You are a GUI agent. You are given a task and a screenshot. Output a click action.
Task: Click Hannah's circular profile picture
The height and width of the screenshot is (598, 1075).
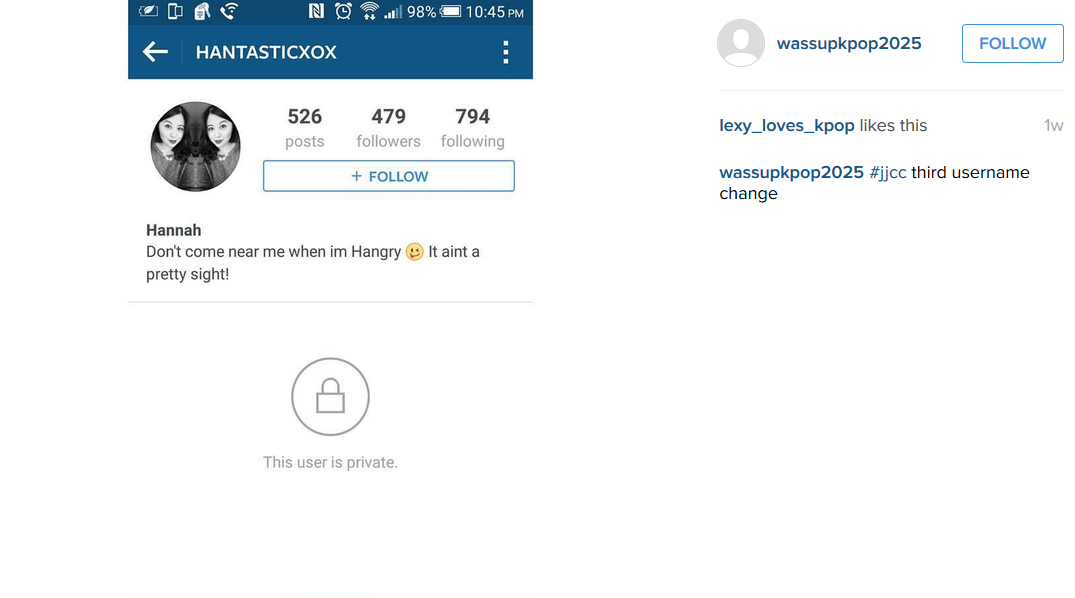pyautogui.click(x=195, y=146)
